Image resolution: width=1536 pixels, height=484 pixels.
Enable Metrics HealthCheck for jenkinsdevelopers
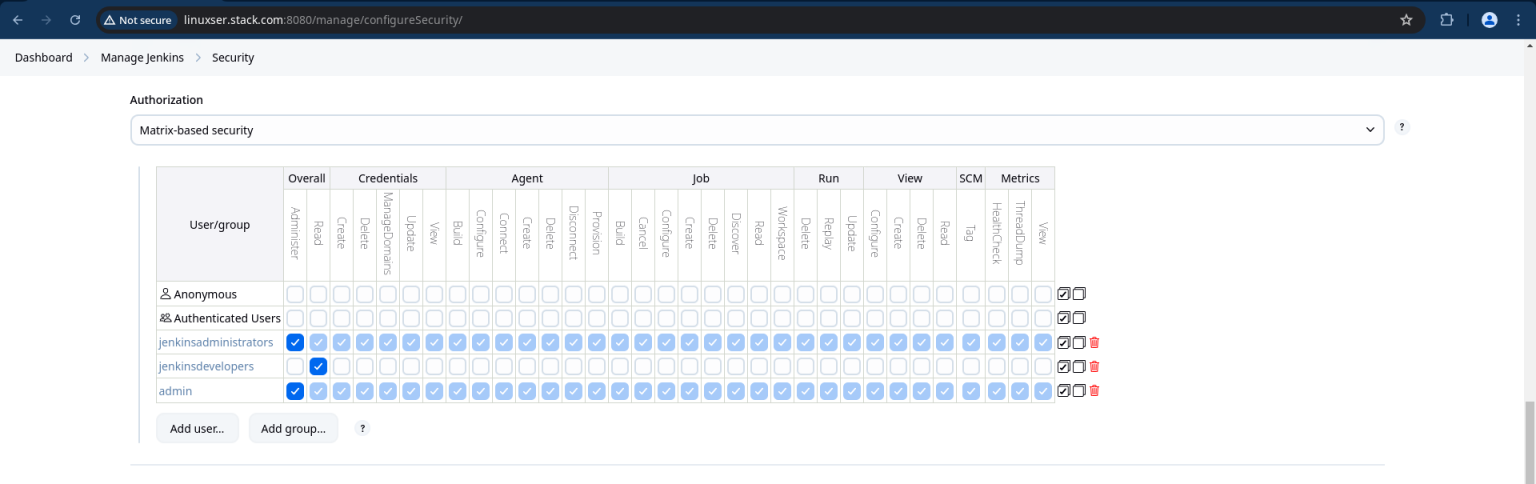996,366
